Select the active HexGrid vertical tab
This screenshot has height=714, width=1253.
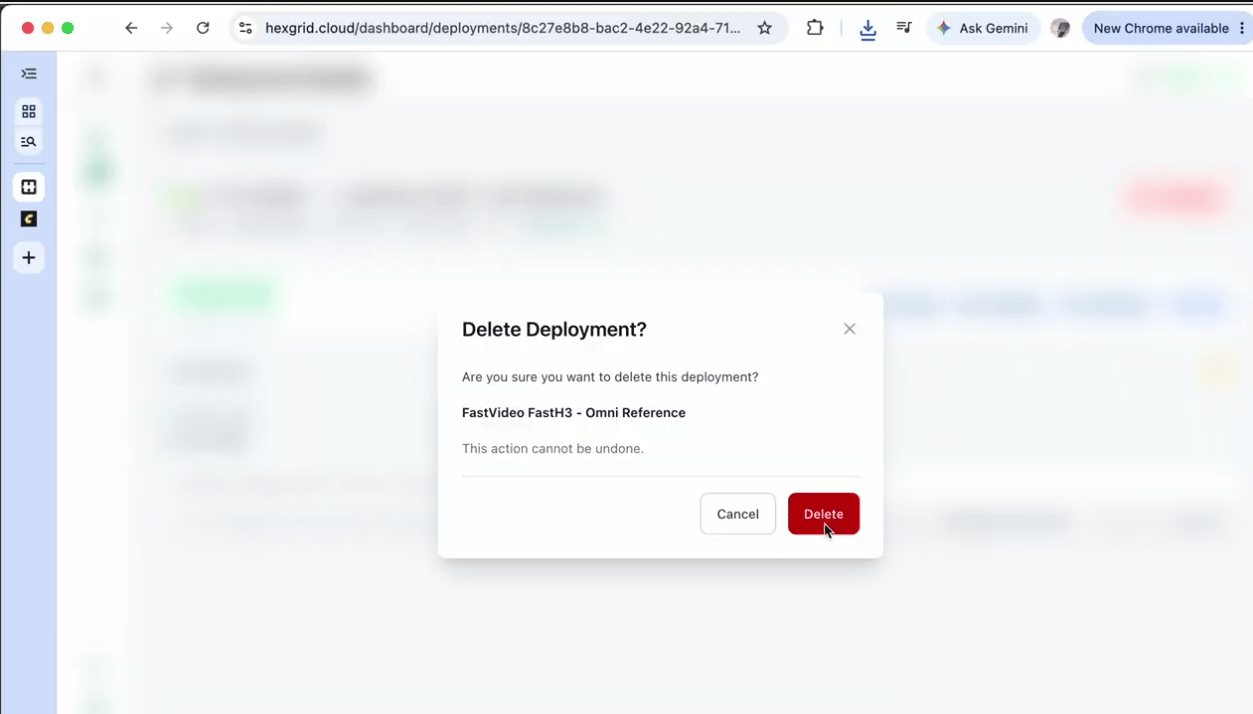(29, 187)
